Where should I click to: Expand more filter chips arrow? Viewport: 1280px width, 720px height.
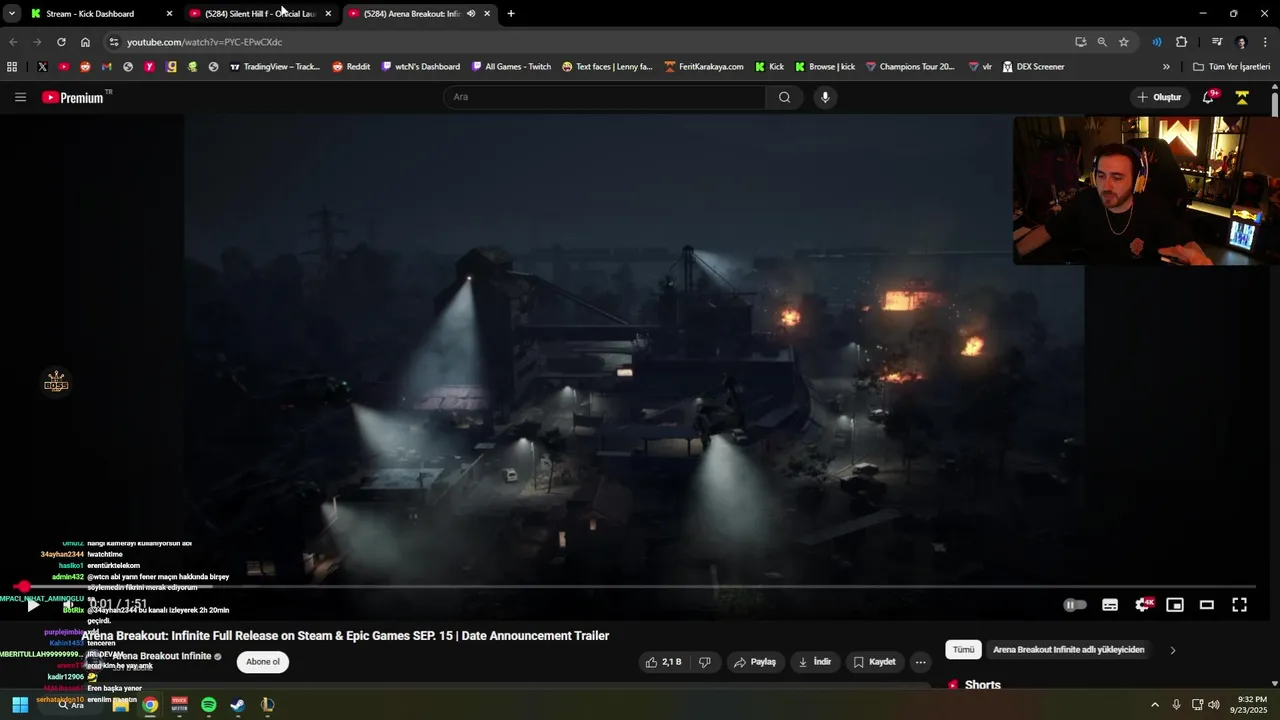(1173, 650)
